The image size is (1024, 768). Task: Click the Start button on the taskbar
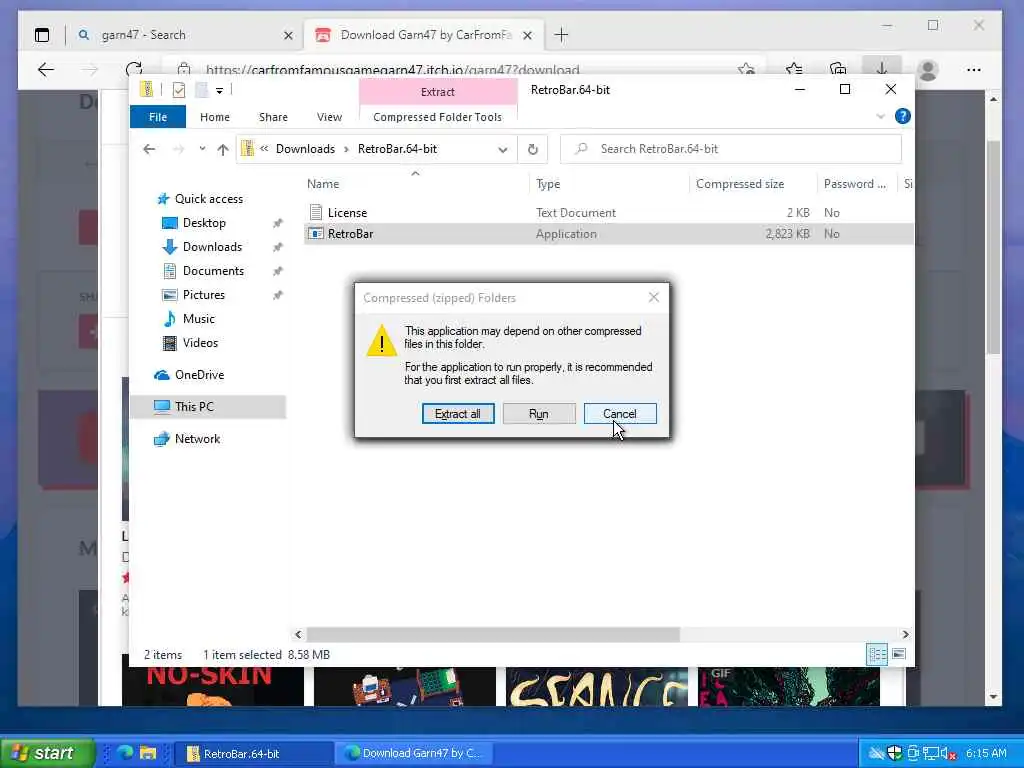coord(48,752)
